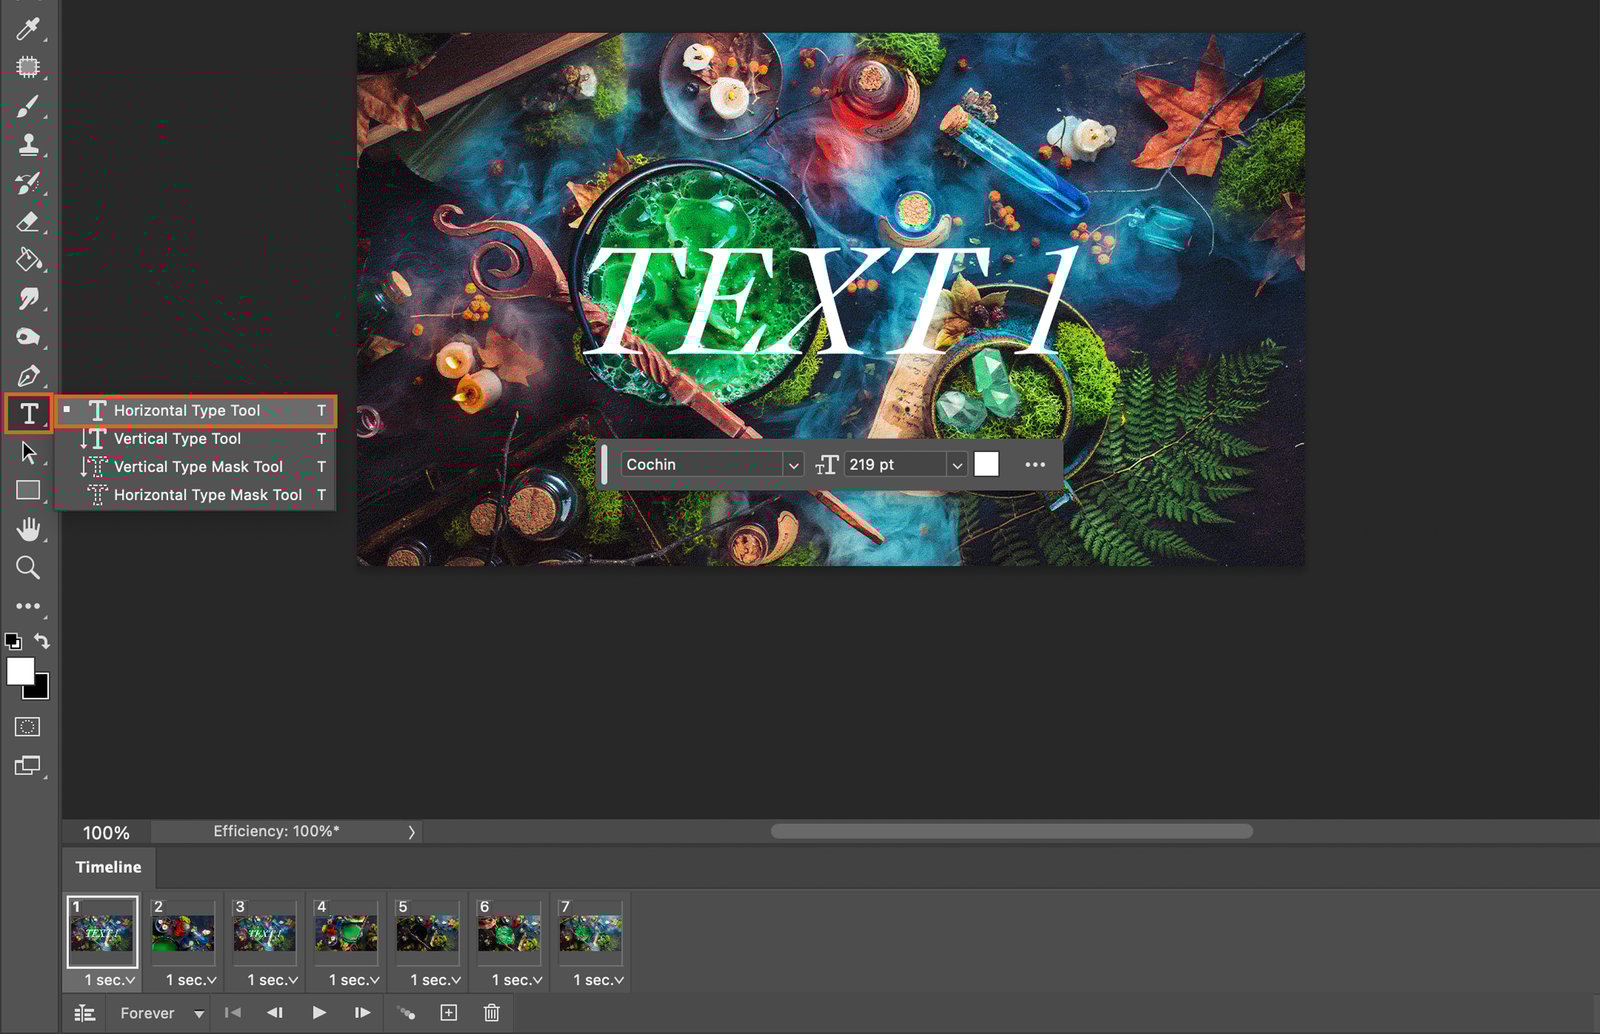Select the Paint Bucket tool

[x=28, y=260]
